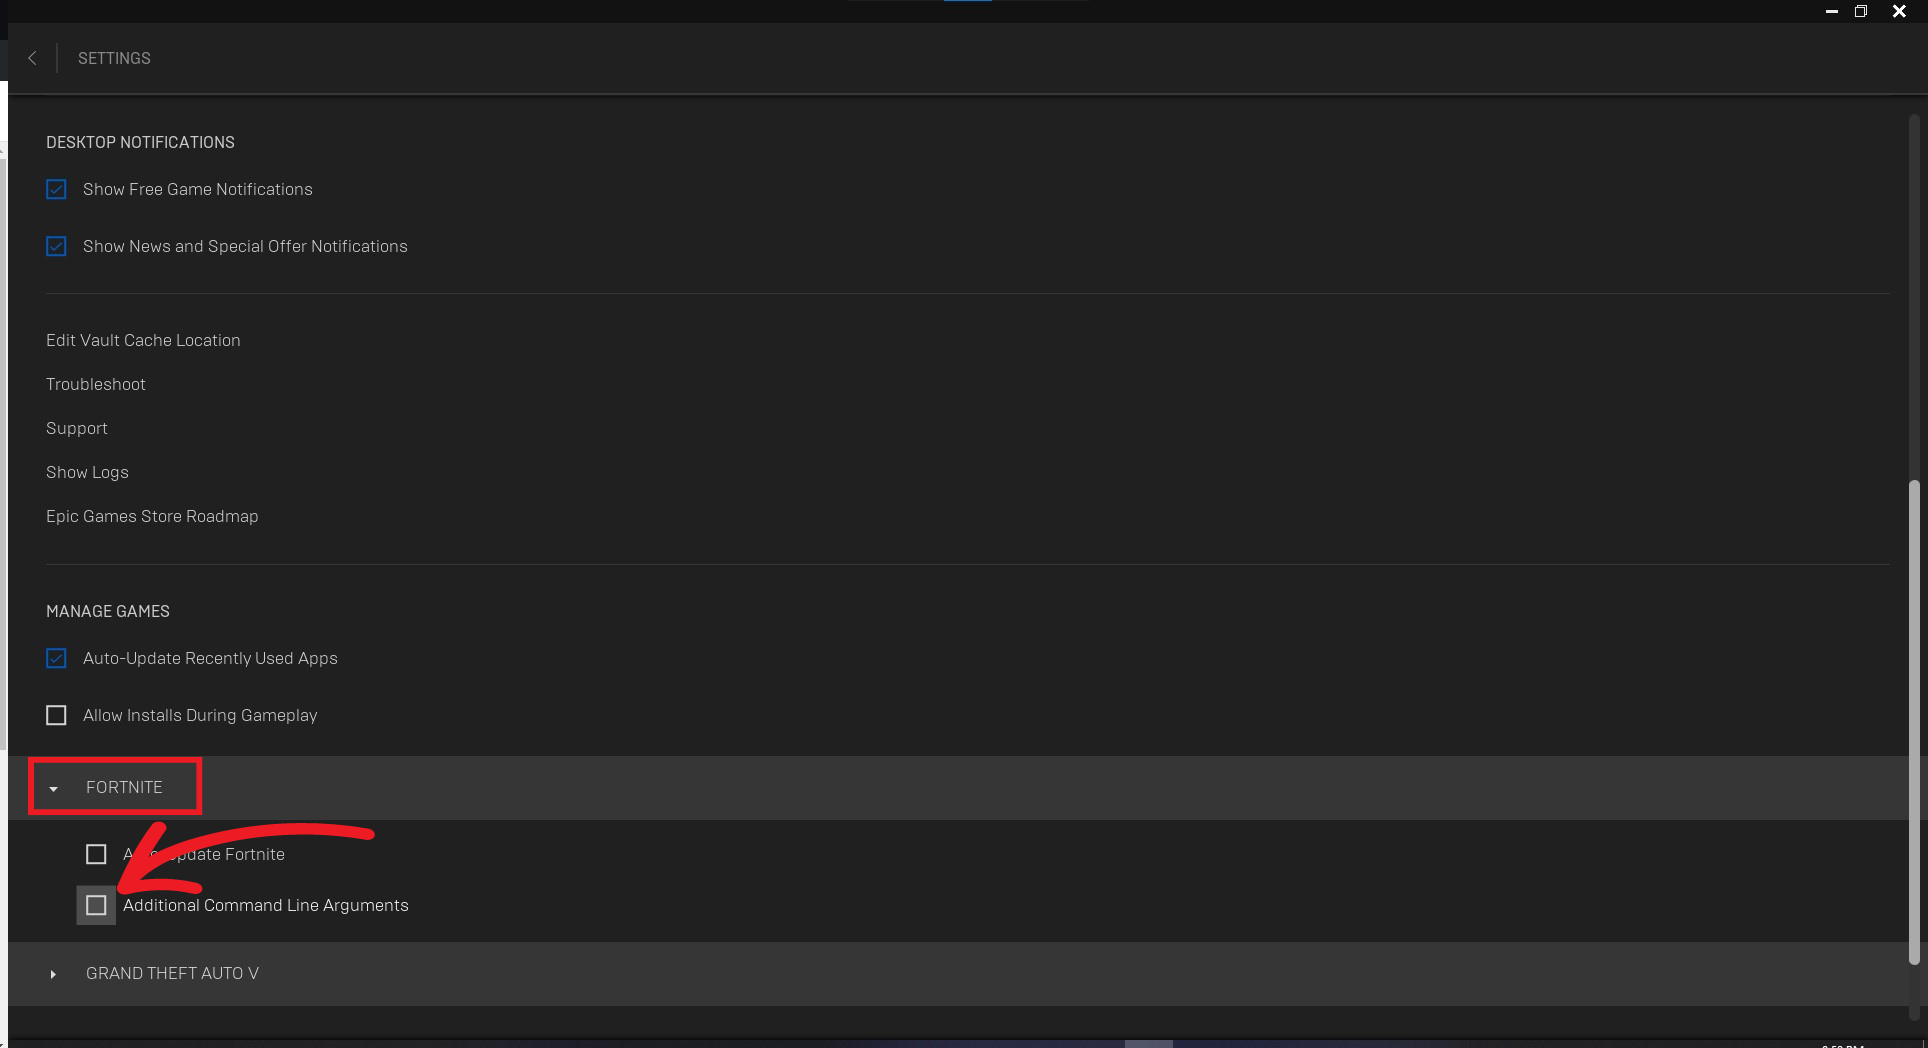This screenshot has height=1048, width=1928.
Task: Restore down the launcher window
Action: pos(1861,11)
